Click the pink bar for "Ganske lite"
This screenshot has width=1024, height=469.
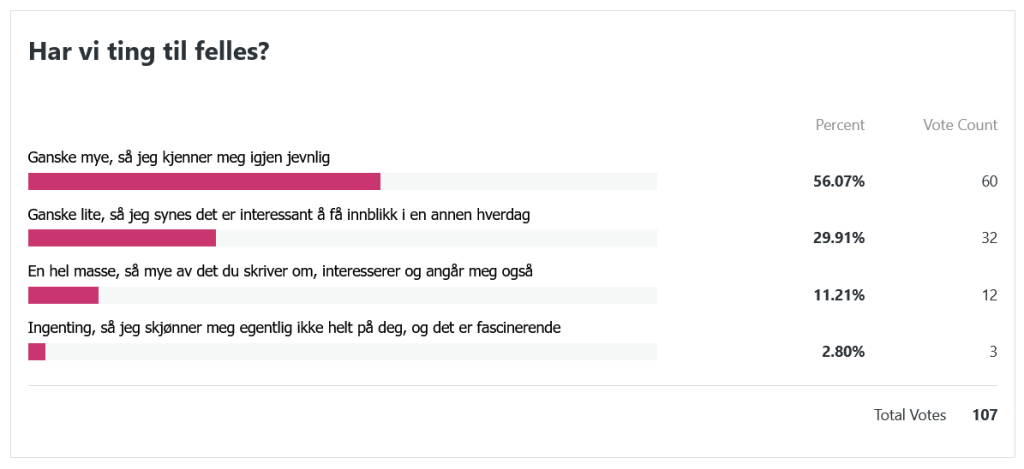click(x=122, y=238)
